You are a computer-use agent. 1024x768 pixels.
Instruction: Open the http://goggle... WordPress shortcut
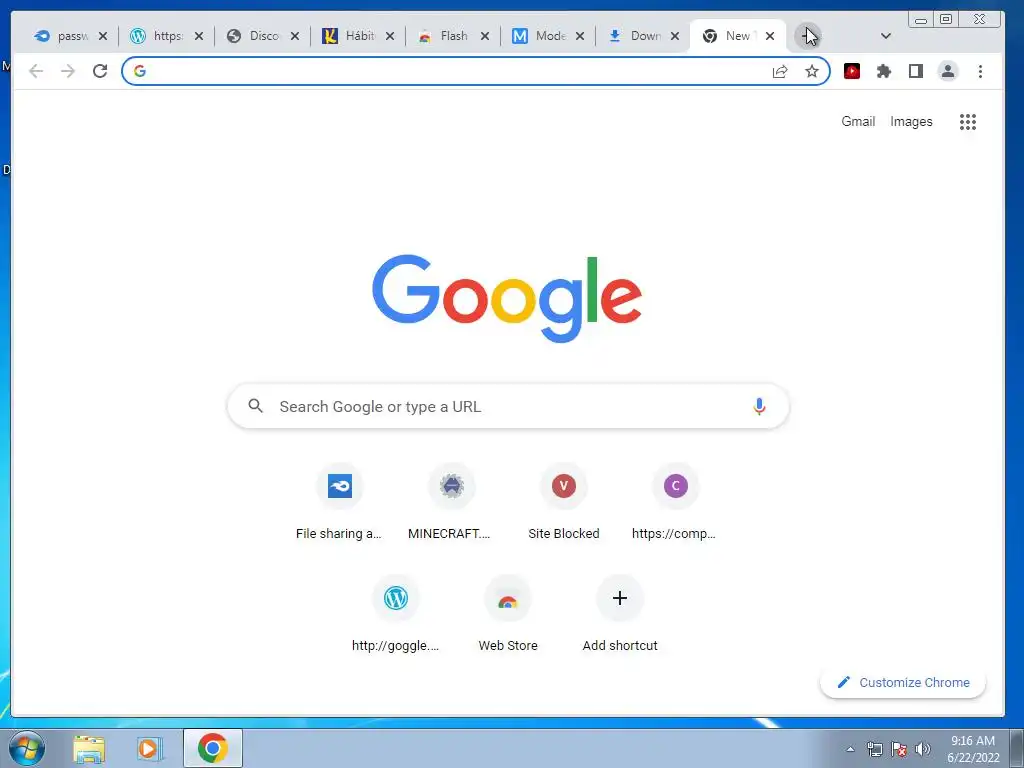coord(395,615)
